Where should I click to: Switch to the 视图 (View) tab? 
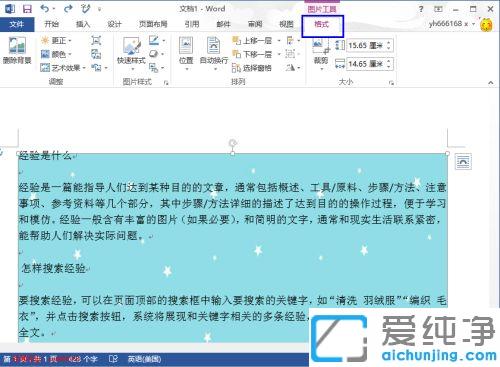click(x=286, y=24)
